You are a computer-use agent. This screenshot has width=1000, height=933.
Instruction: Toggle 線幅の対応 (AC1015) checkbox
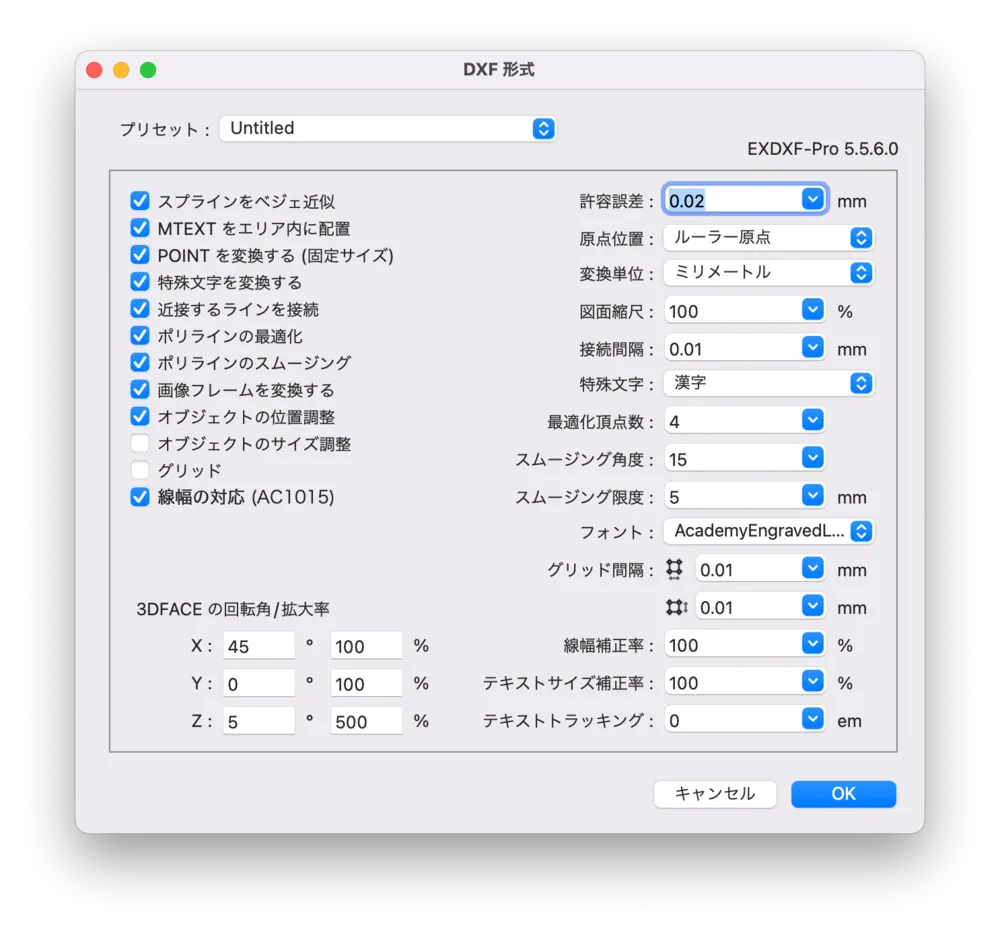(140, 497)
